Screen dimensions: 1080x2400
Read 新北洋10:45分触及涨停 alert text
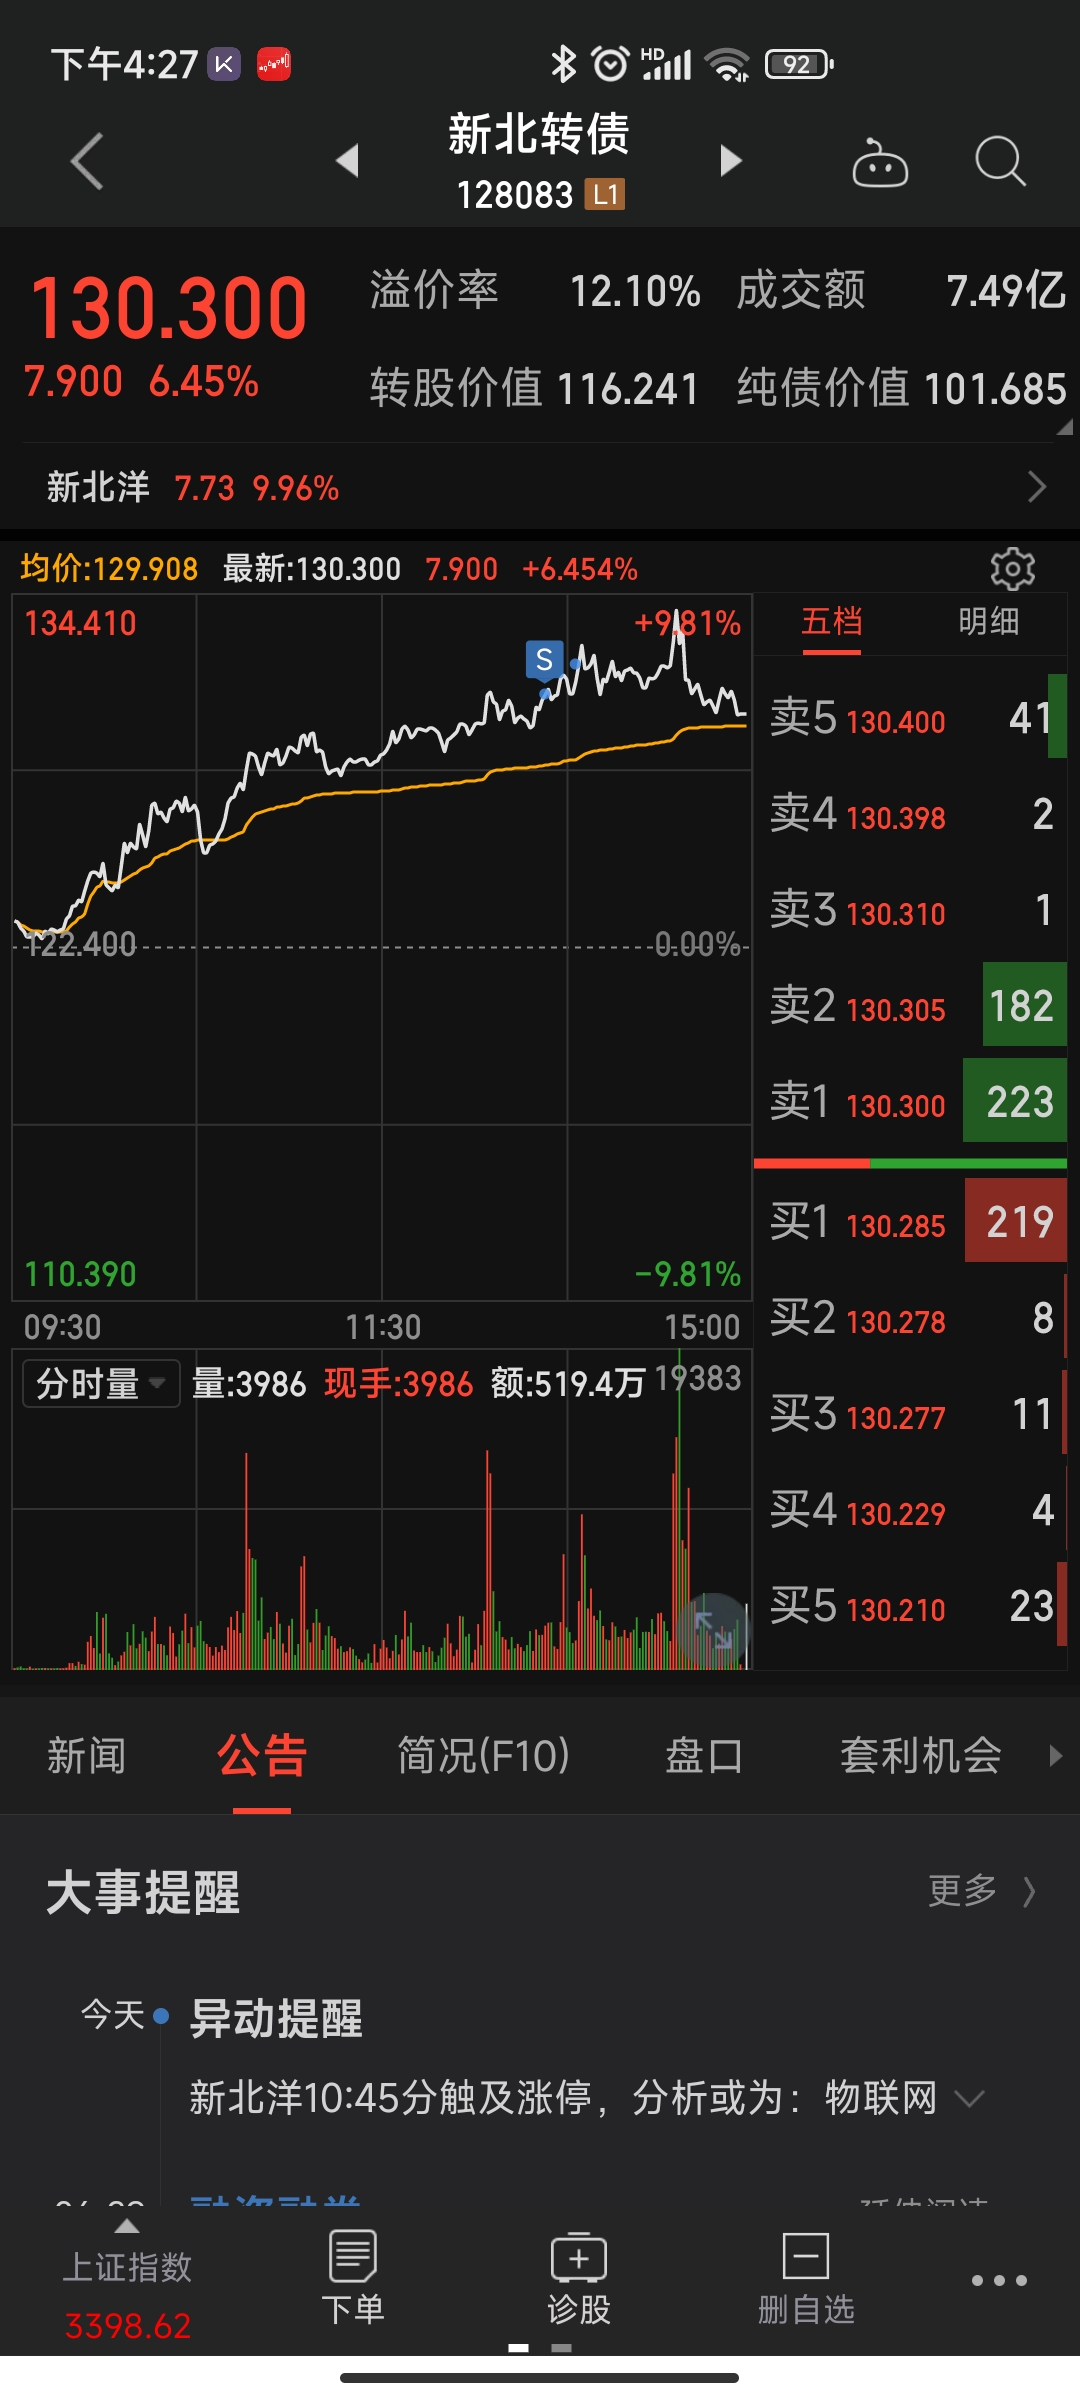pos(563,2098)
